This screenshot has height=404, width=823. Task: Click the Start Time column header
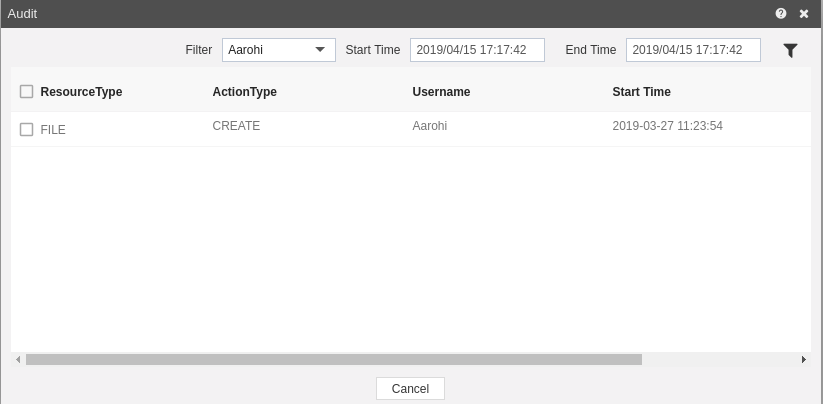641,92
